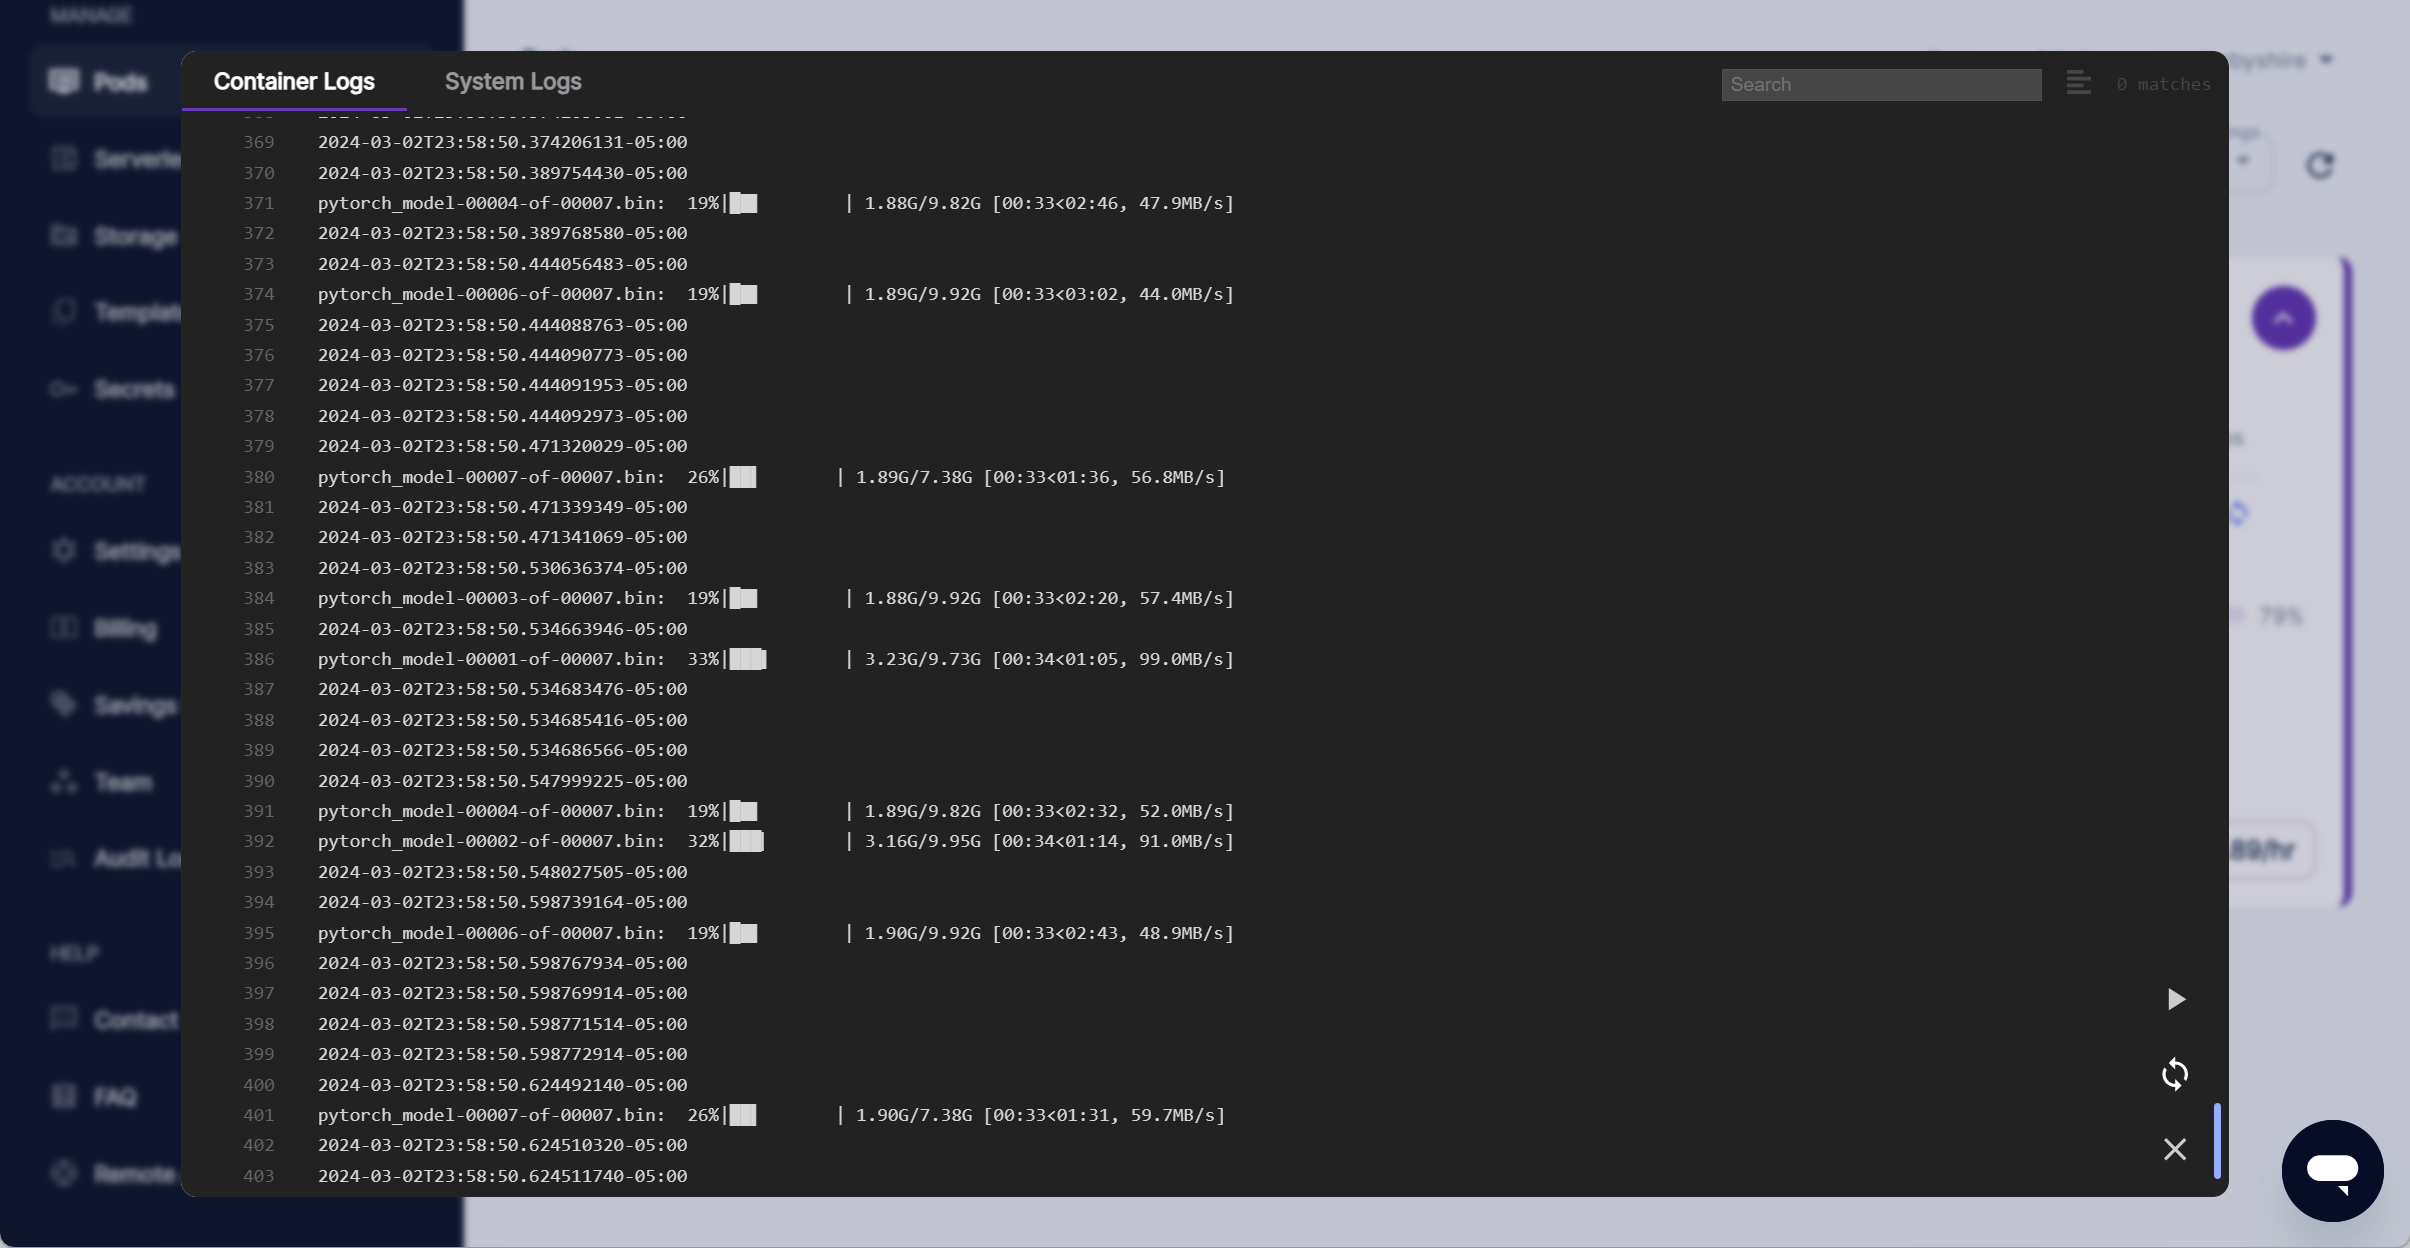Click the Contact sidebar icon
This screenshot has height=1248, width=2410.
(64, 1019)
